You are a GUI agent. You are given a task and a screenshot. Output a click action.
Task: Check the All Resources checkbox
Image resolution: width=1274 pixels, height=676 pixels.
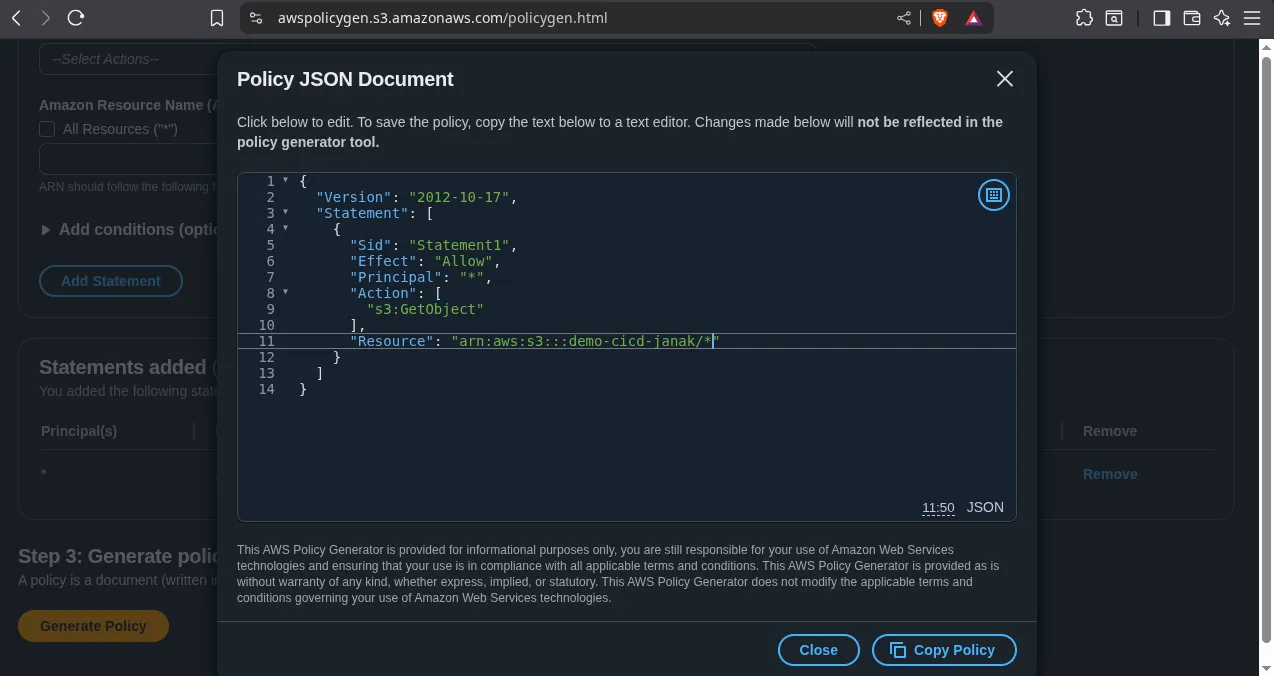tap(47, 129)
